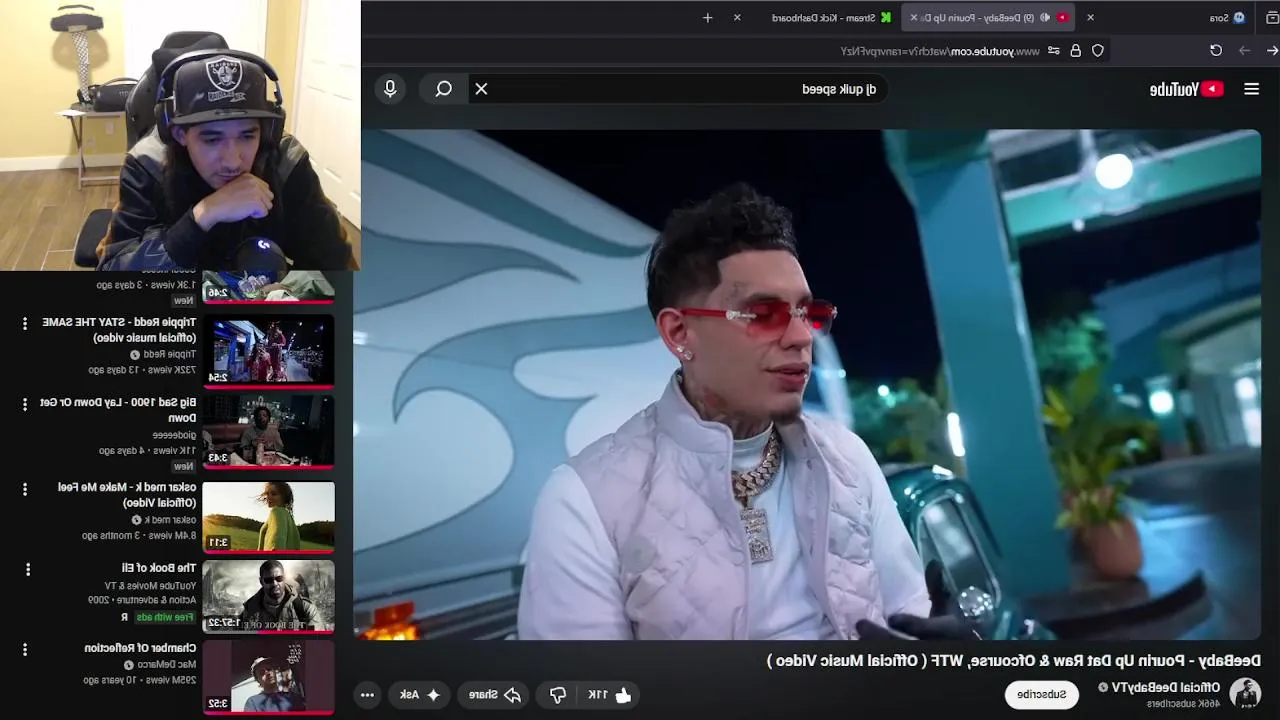Screen dimensions: 1280x720
Task: Play the 2:46 video thumbnail
Action: tap(268, 287)
